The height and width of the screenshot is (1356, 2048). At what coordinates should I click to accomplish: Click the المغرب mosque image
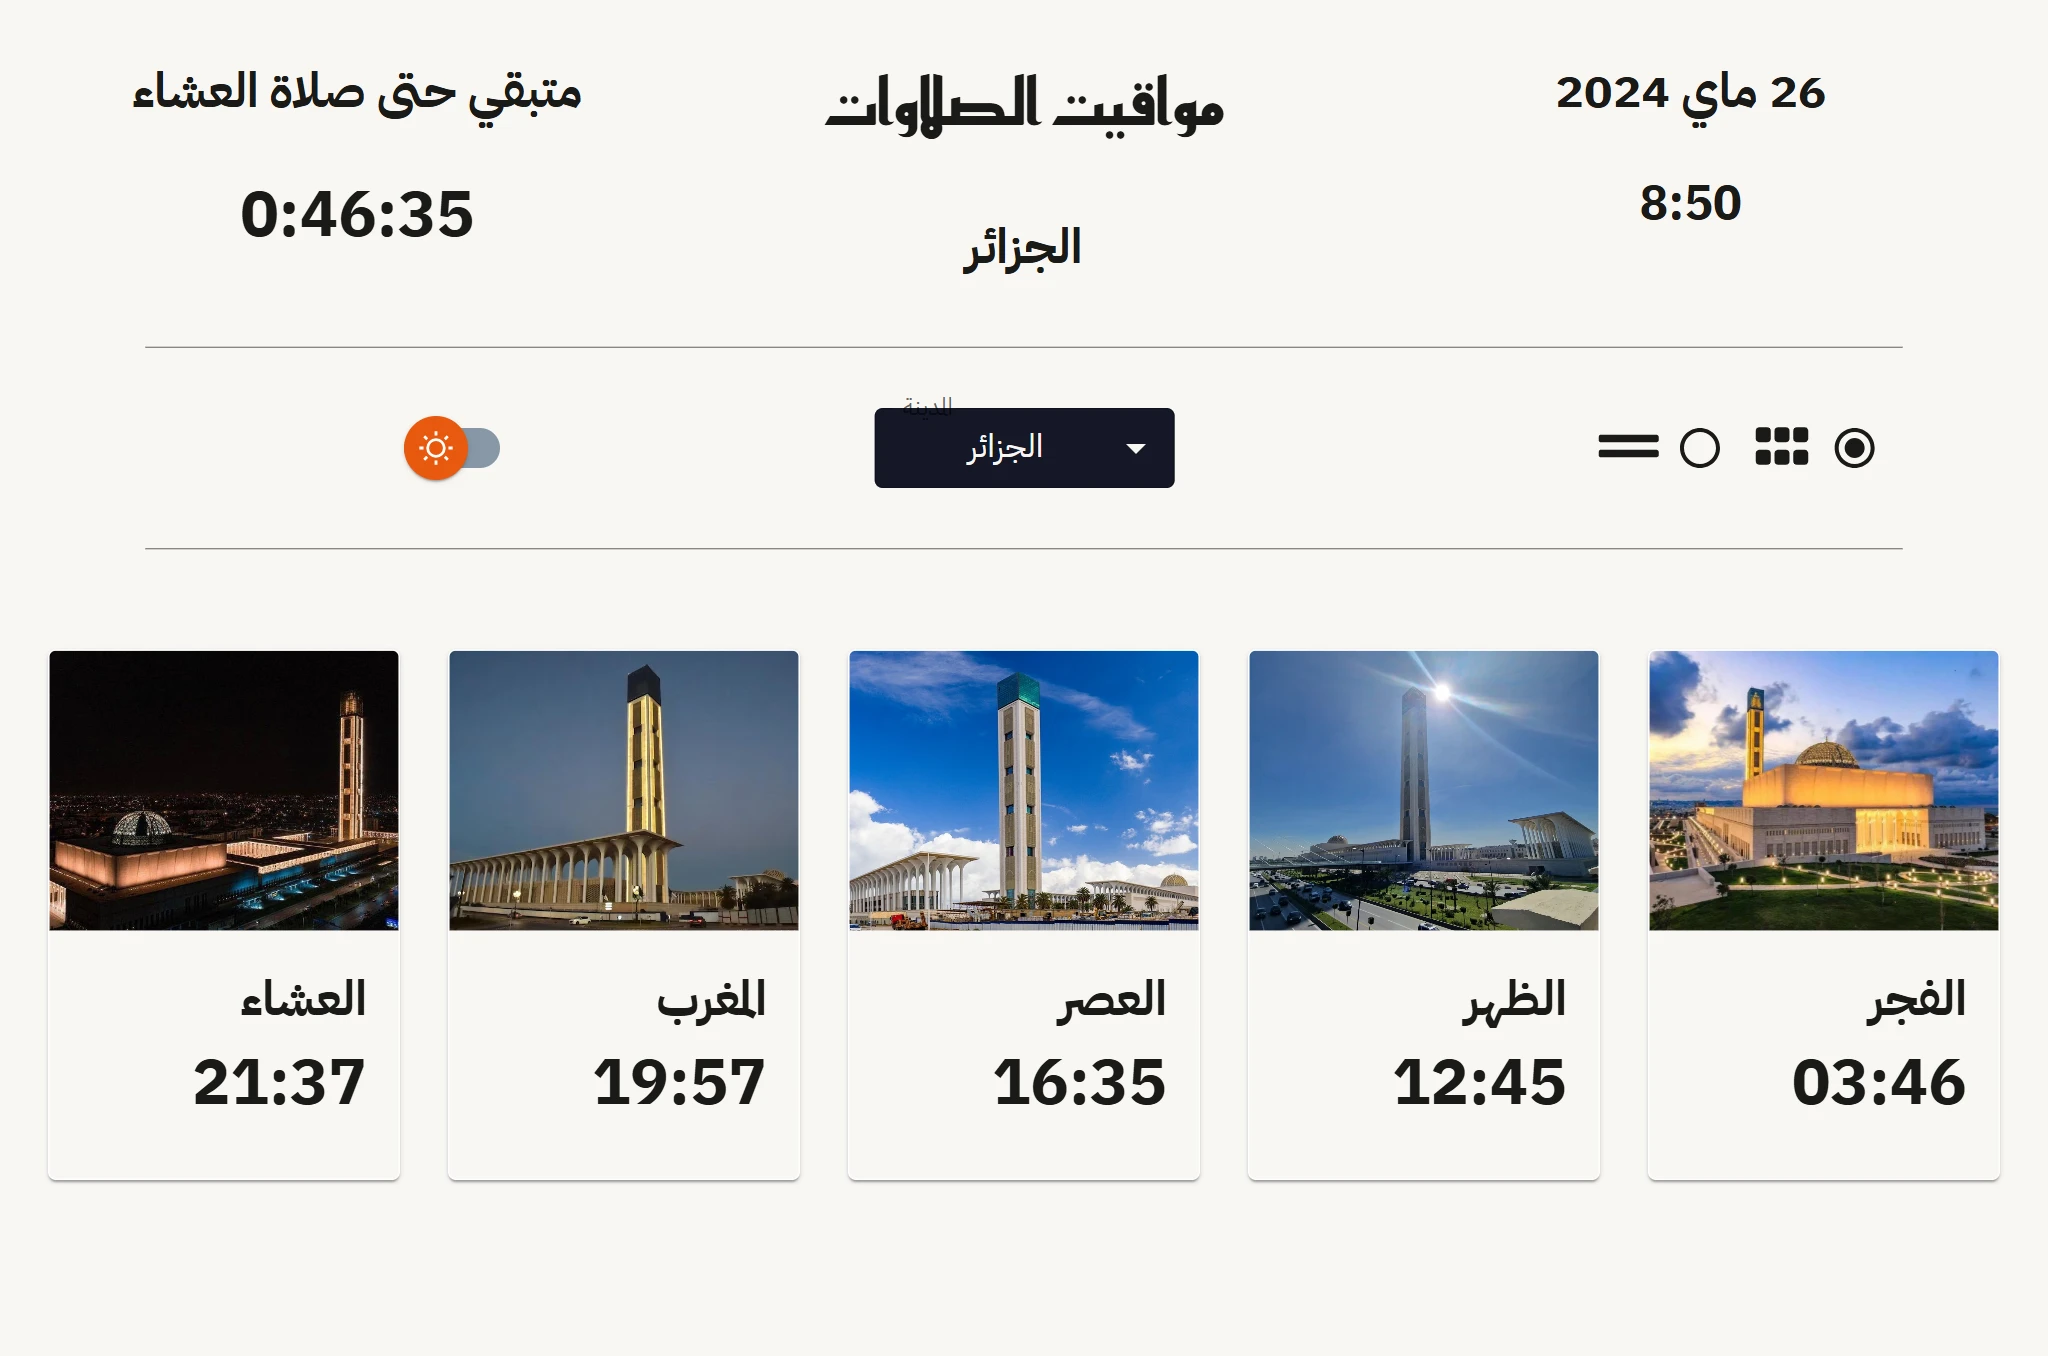(x=623, y=790)
